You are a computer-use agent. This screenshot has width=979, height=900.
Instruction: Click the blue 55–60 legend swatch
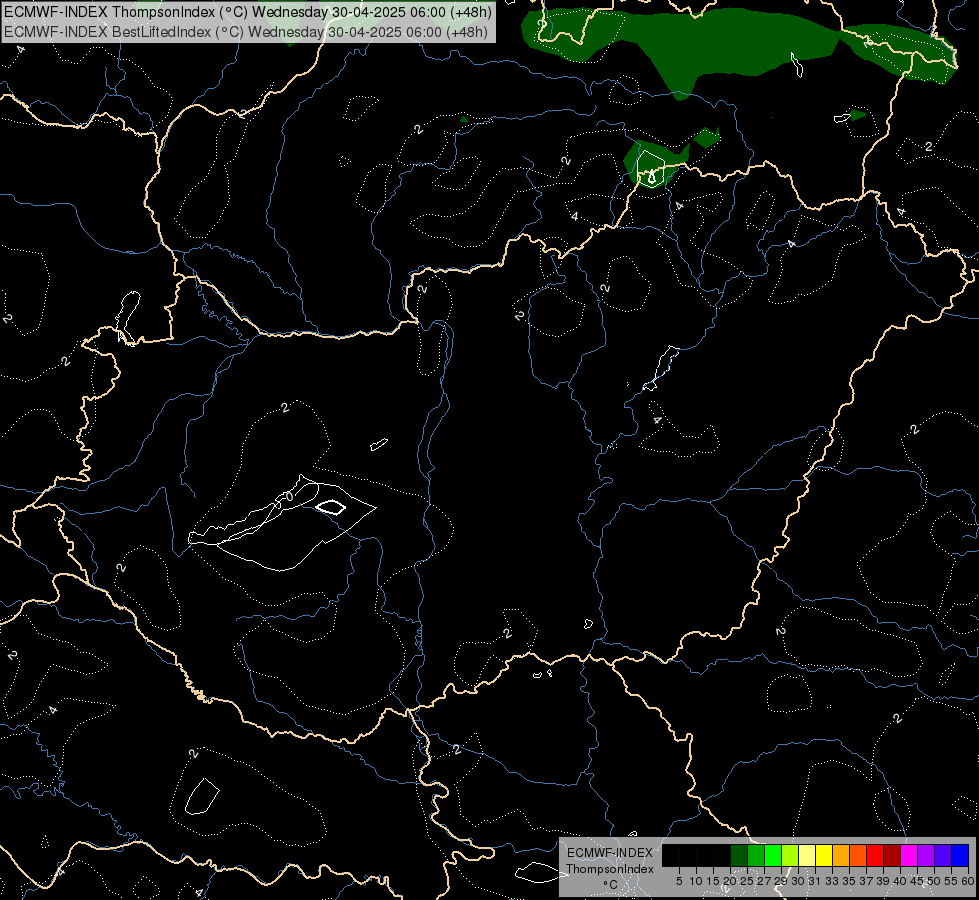(x=960, y=856)
